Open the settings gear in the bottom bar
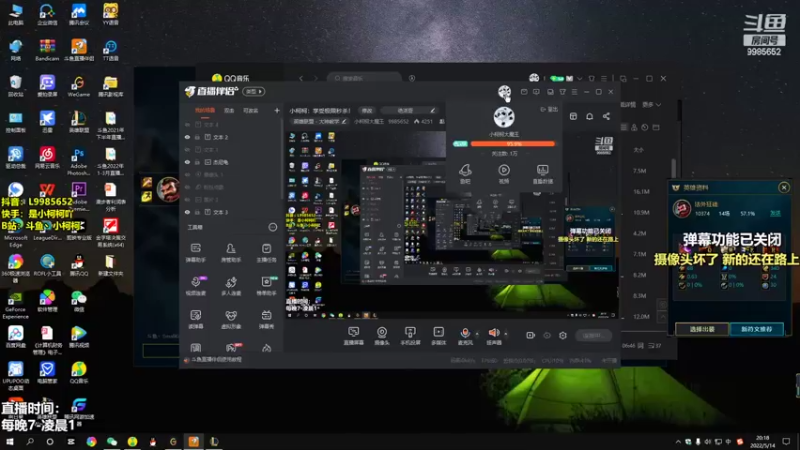Image resolution: width=800 pixels, height=450 pixels. click(563, 335)
